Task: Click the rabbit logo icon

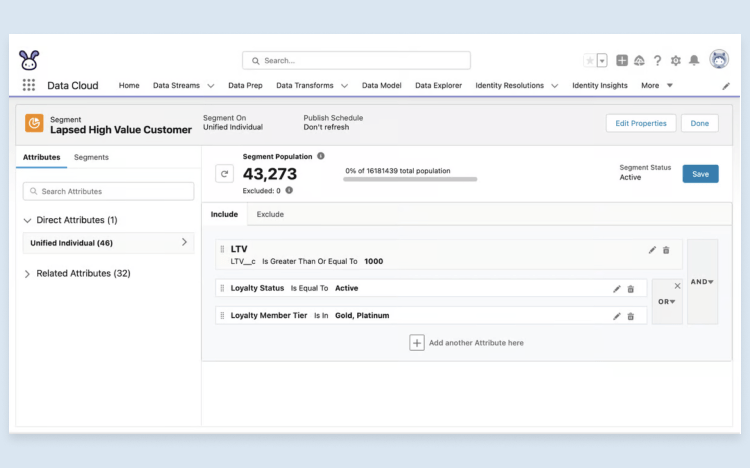Action: [29, 60]
